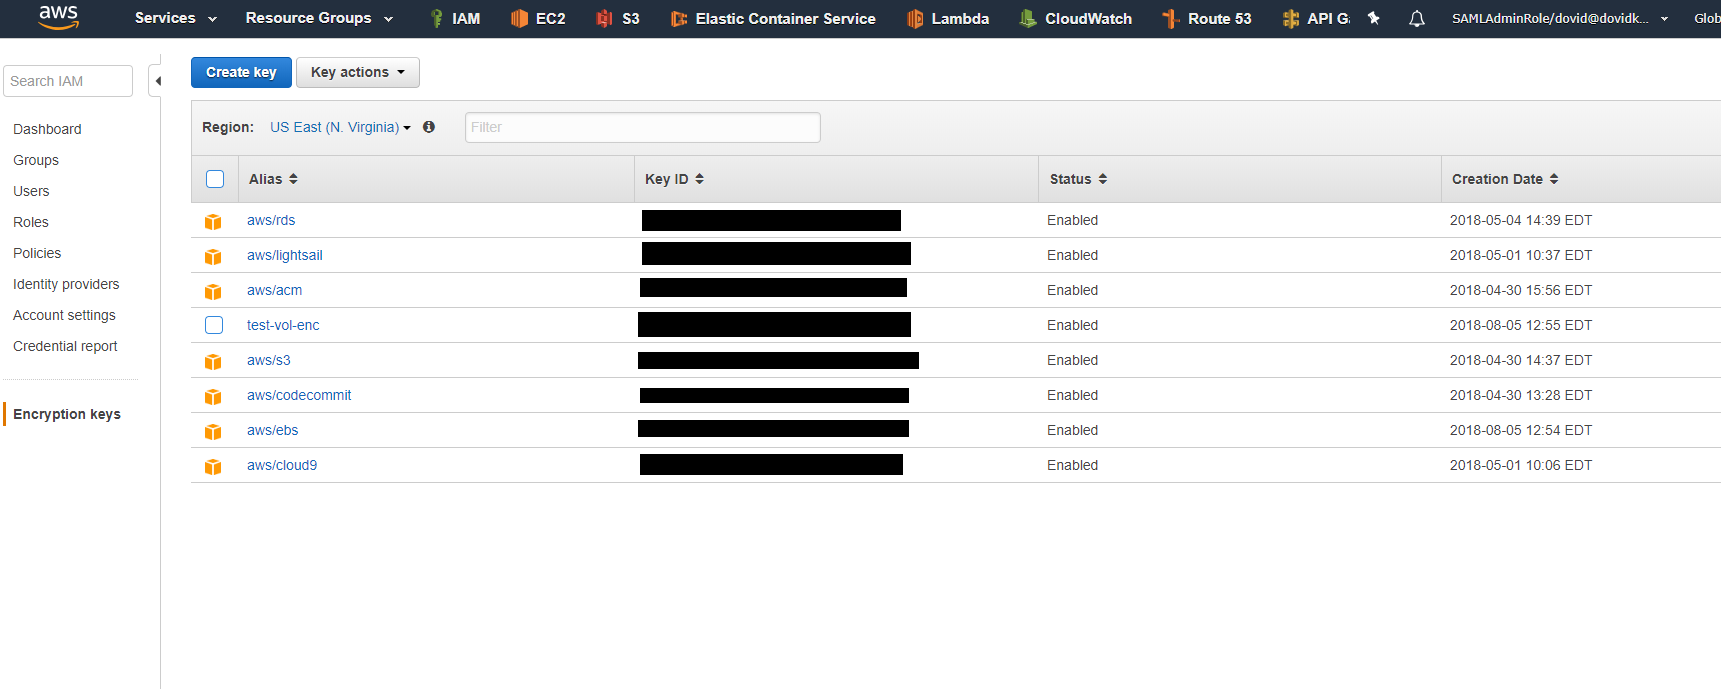Open Identity providers in sidebar
1721x689 pixels.
point(66,284)
